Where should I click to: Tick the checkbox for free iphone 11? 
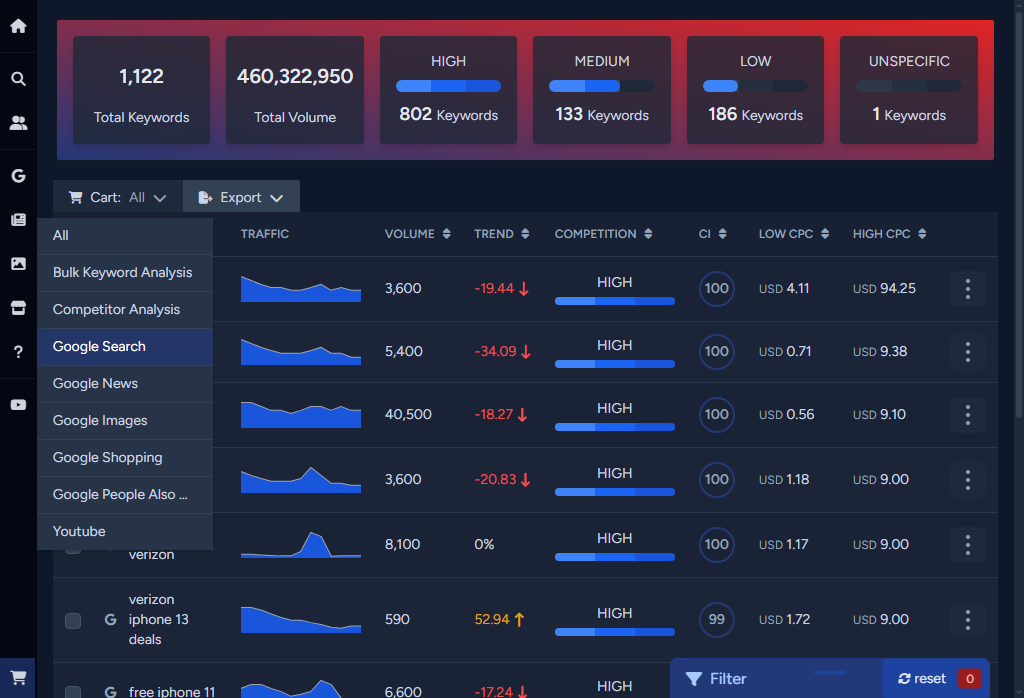coord(73,692)
